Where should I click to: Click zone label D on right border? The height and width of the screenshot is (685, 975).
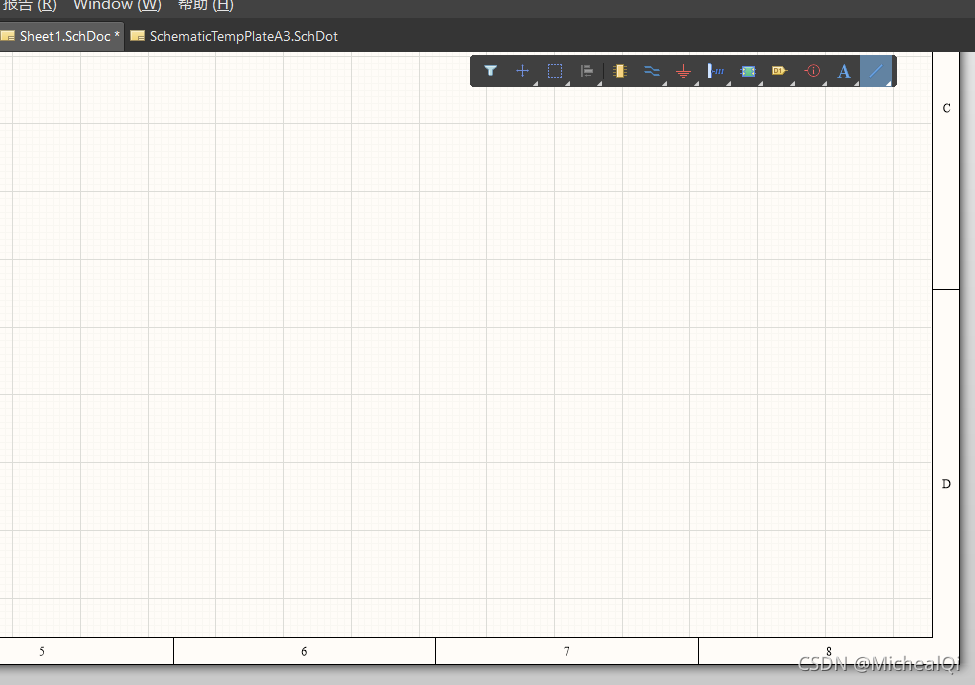tap(946, 484)
